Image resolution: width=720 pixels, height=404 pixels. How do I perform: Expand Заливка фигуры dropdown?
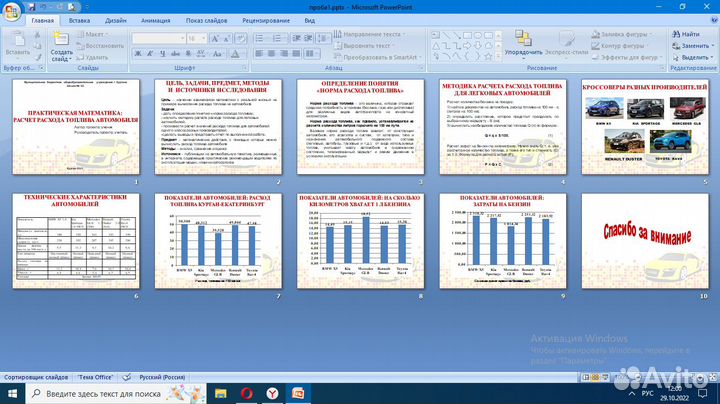pyautogui.click(x=620, y=34)
